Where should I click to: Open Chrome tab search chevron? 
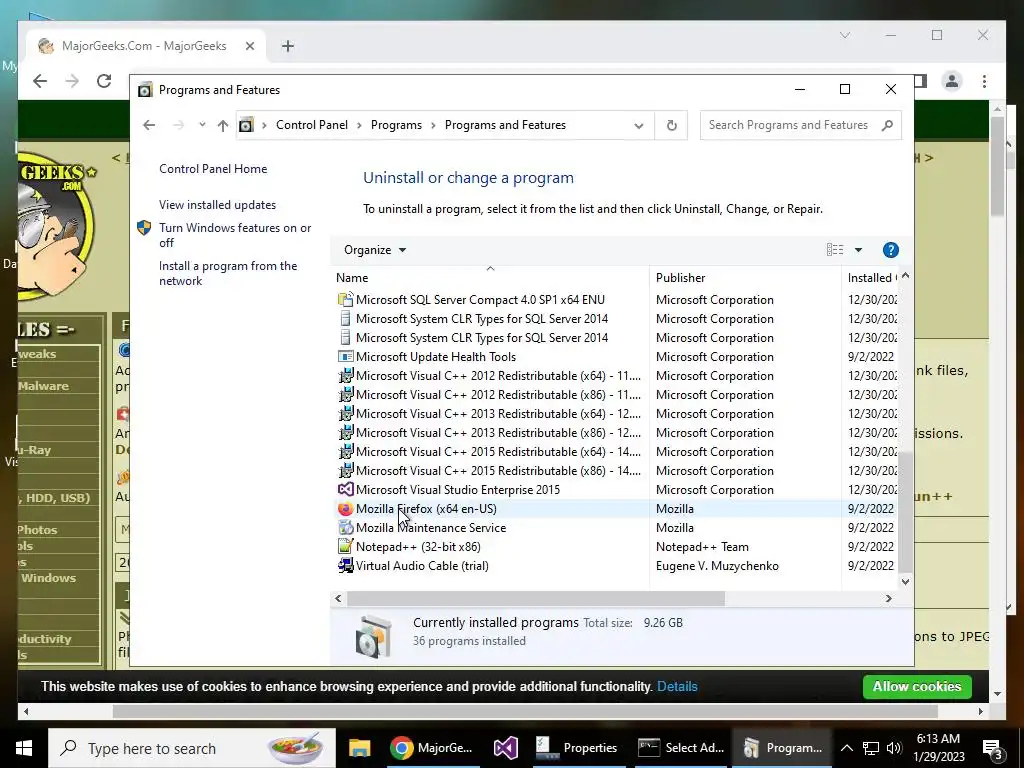click(844, 35)
